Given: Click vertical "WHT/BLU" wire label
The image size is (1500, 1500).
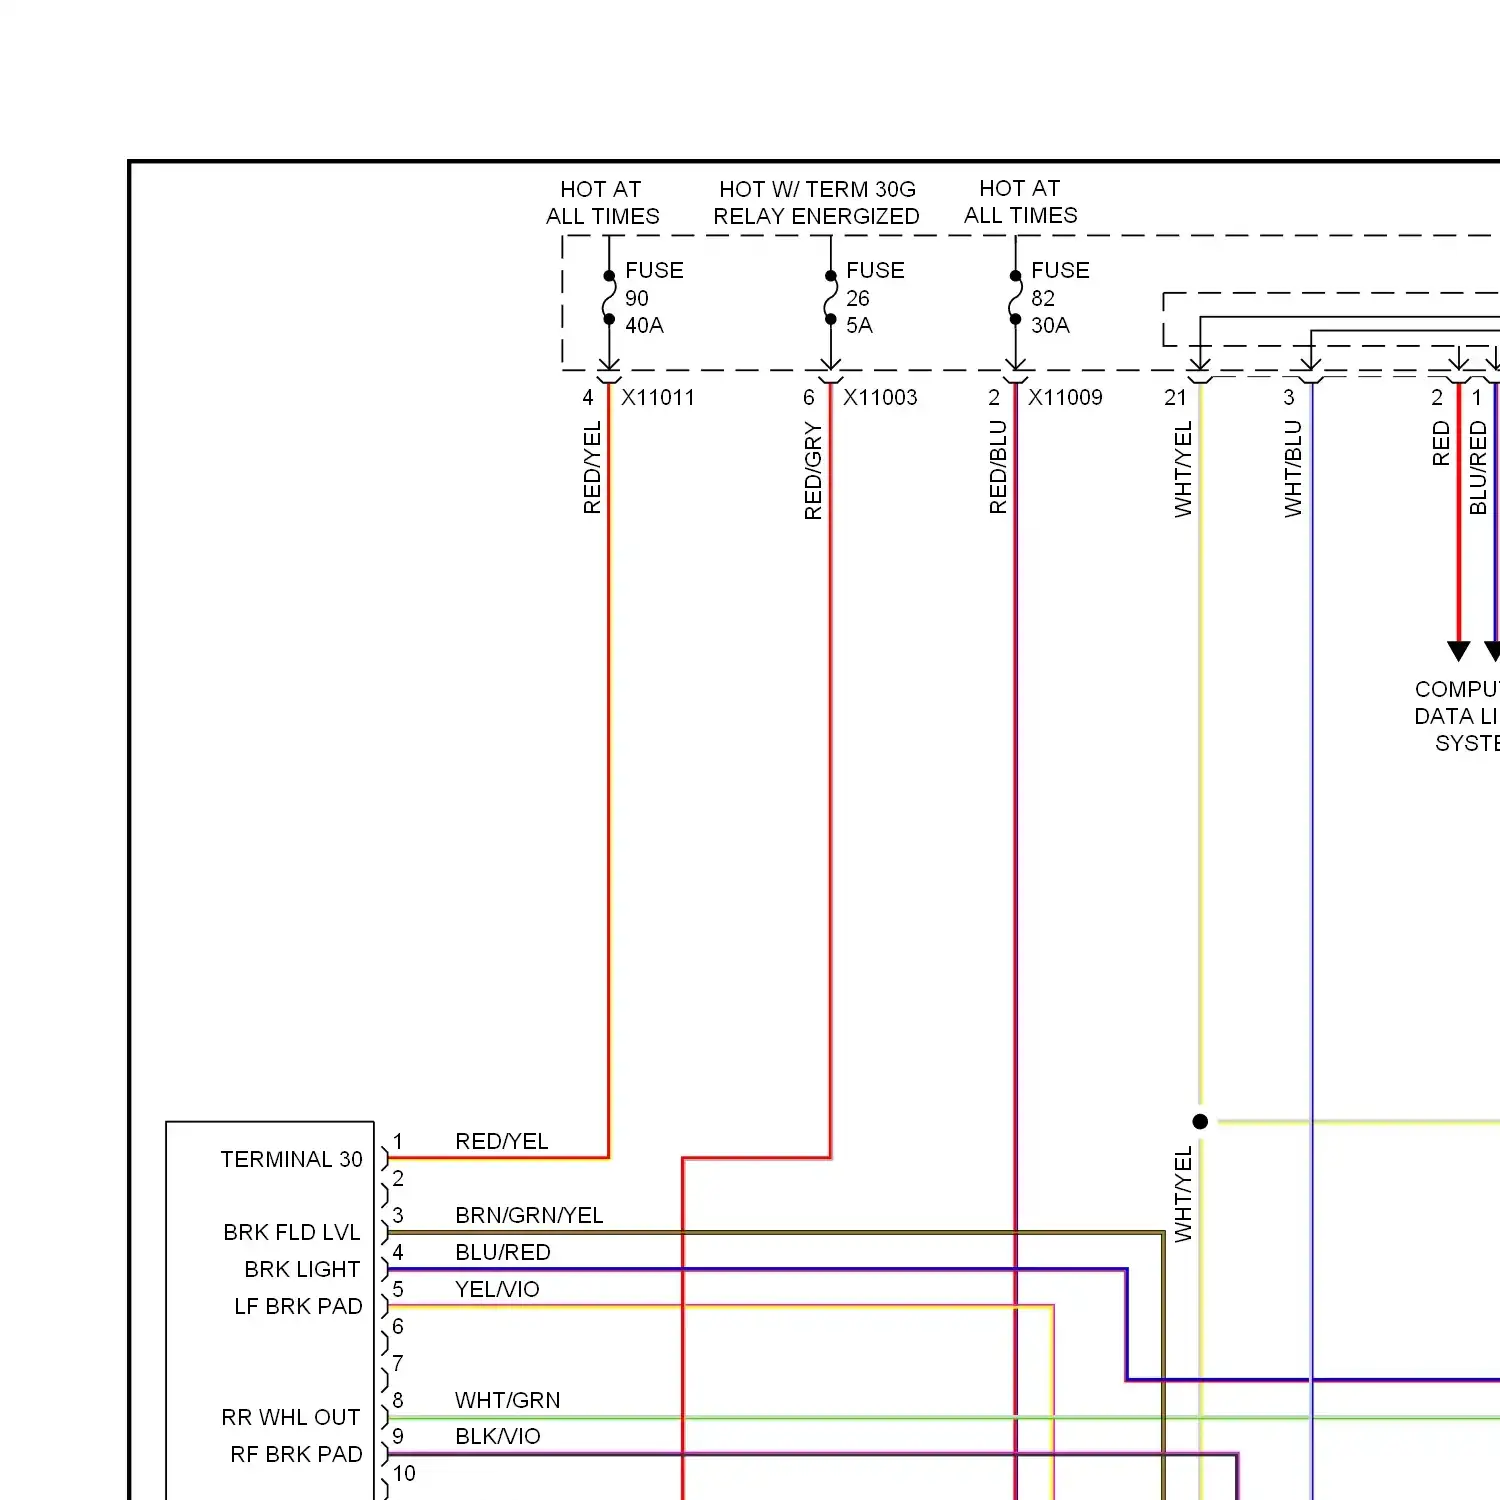Looking at the screenshot, I should coord(1293,468).
